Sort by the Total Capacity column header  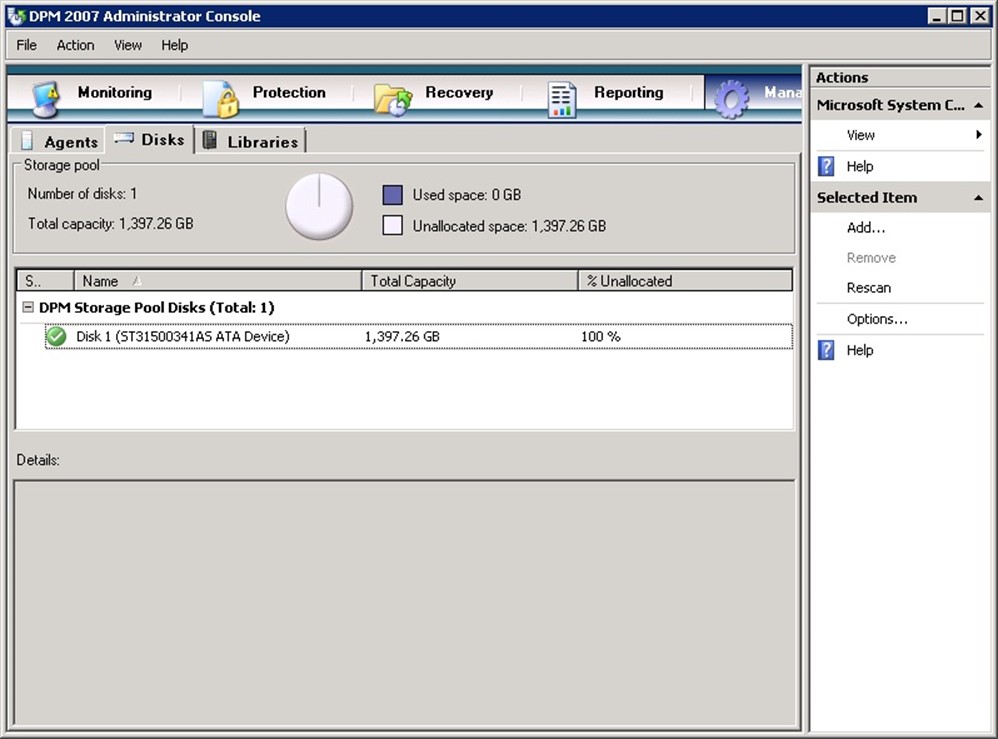[468, 281]
